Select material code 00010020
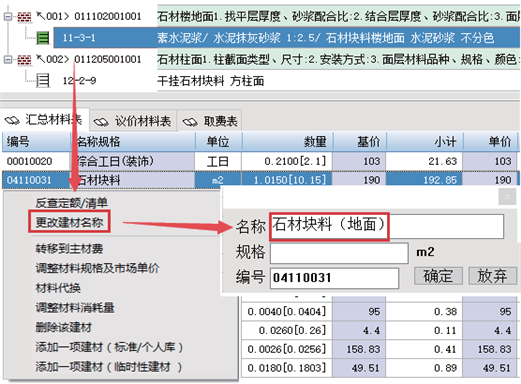Screen dimensions: 521x384 [x=36, y=161]
